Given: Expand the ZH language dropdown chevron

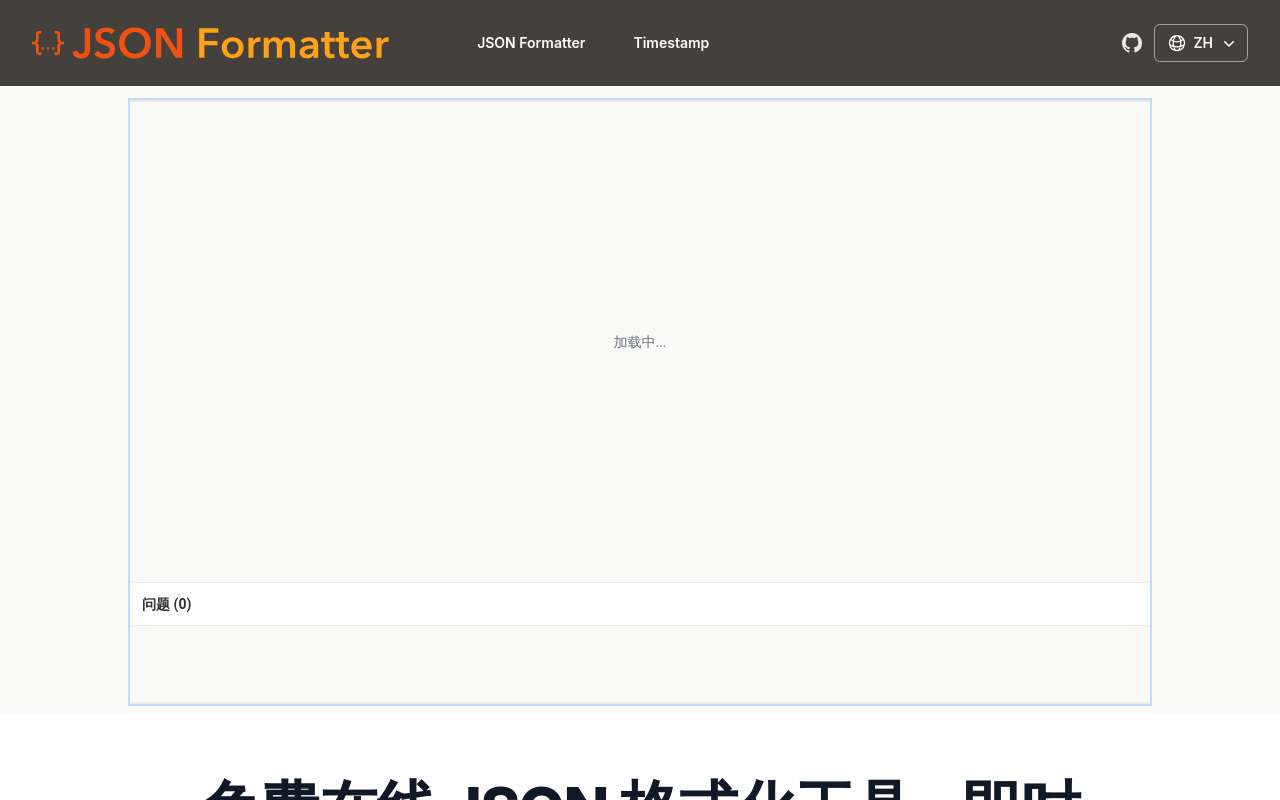Looking at the screenshot, I should pyautogui.click(x=1229, y=44).
